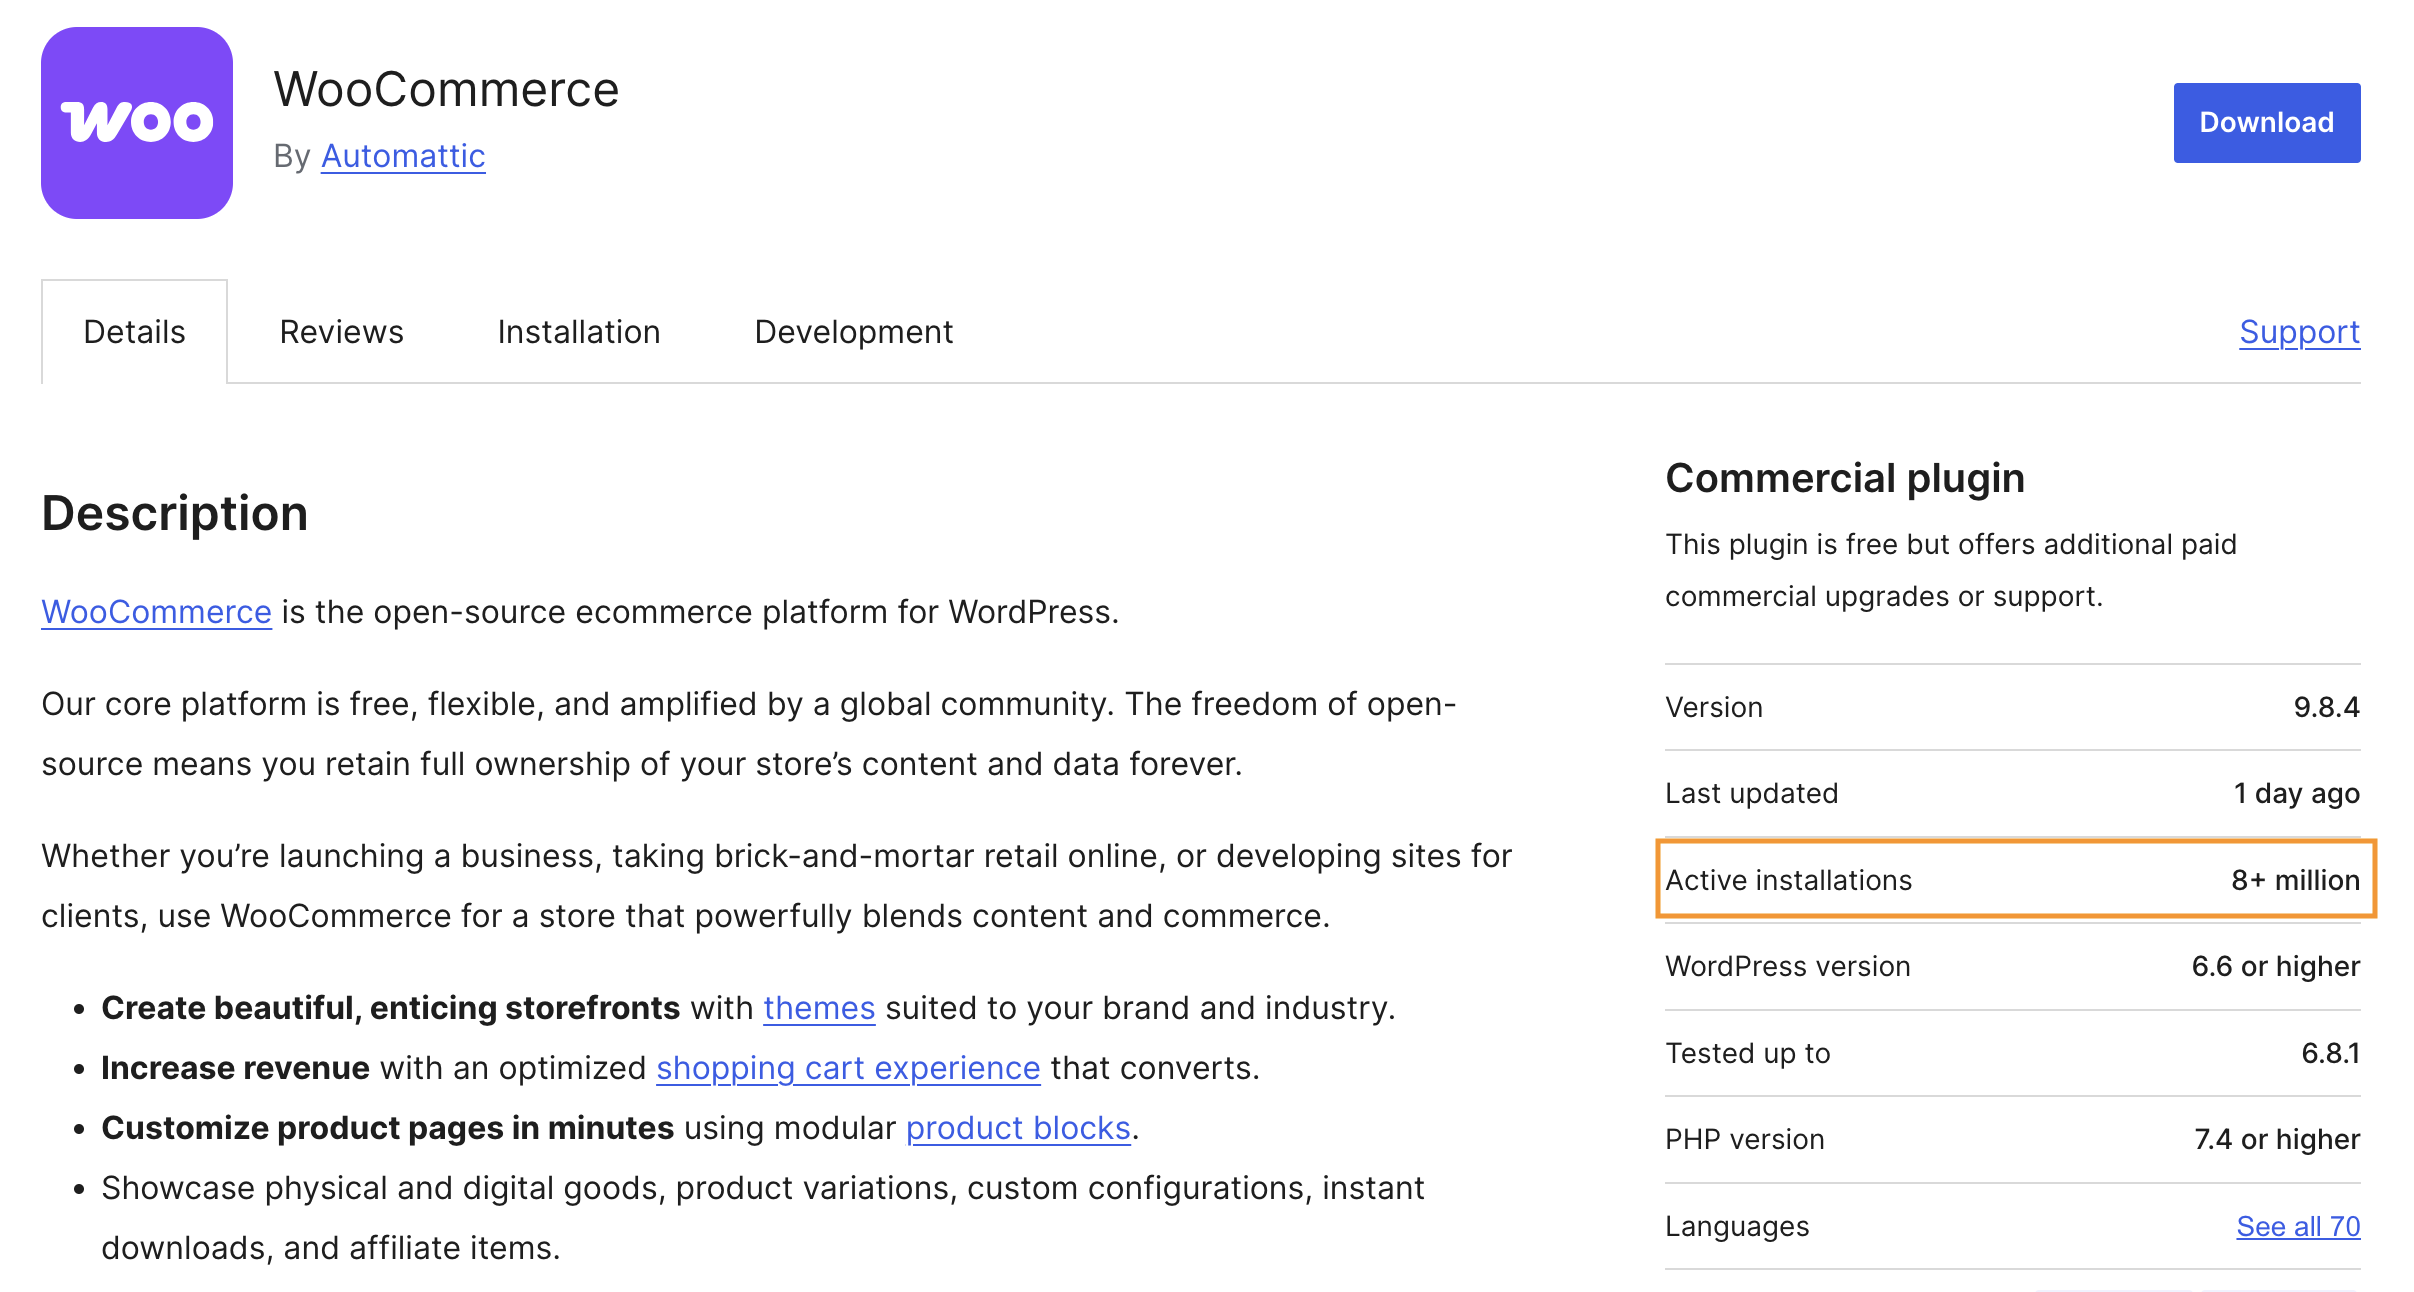The width and height of the screenshot is (2414, 1292).
Task: Click the '6.6 or higher' WordPress version
Action: coord(2275,966)
